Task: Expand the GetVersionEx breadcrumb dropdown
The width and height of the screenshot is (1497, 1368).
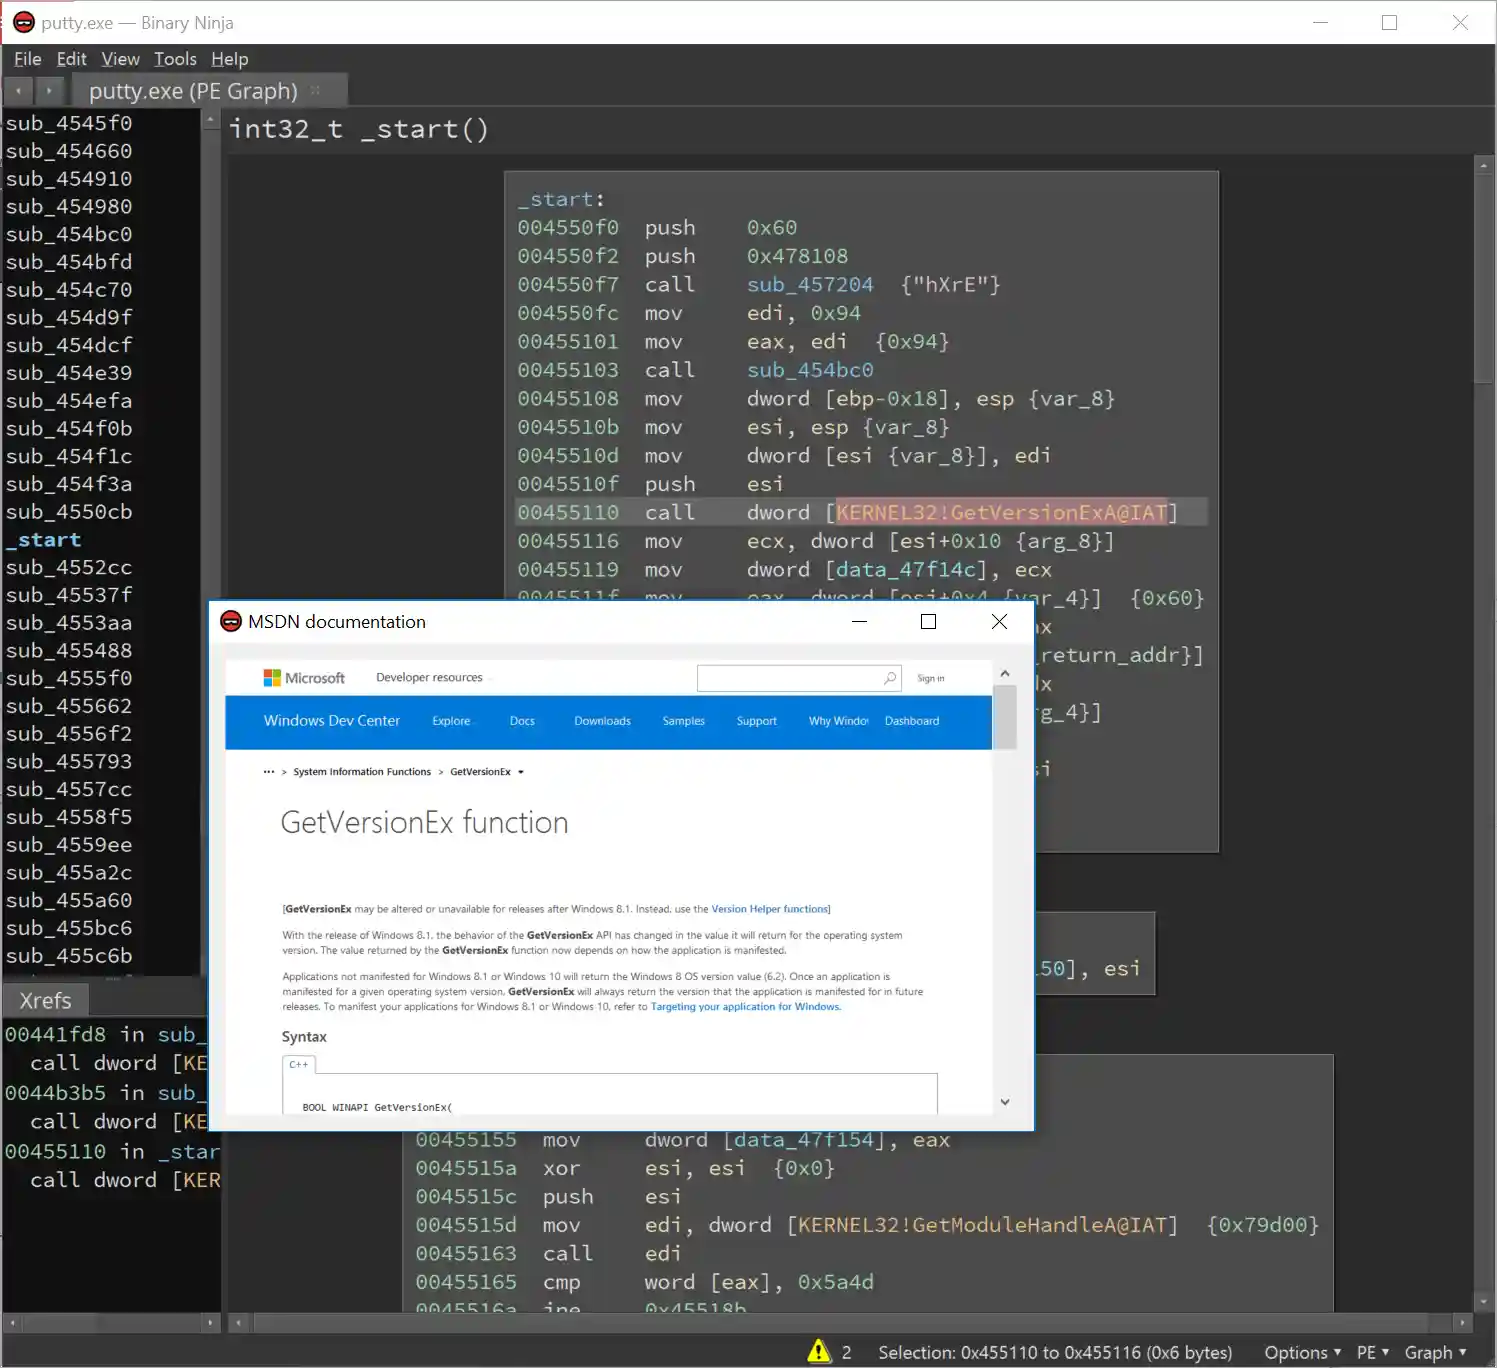Action: pyautogui.click(x=521, y=772)
